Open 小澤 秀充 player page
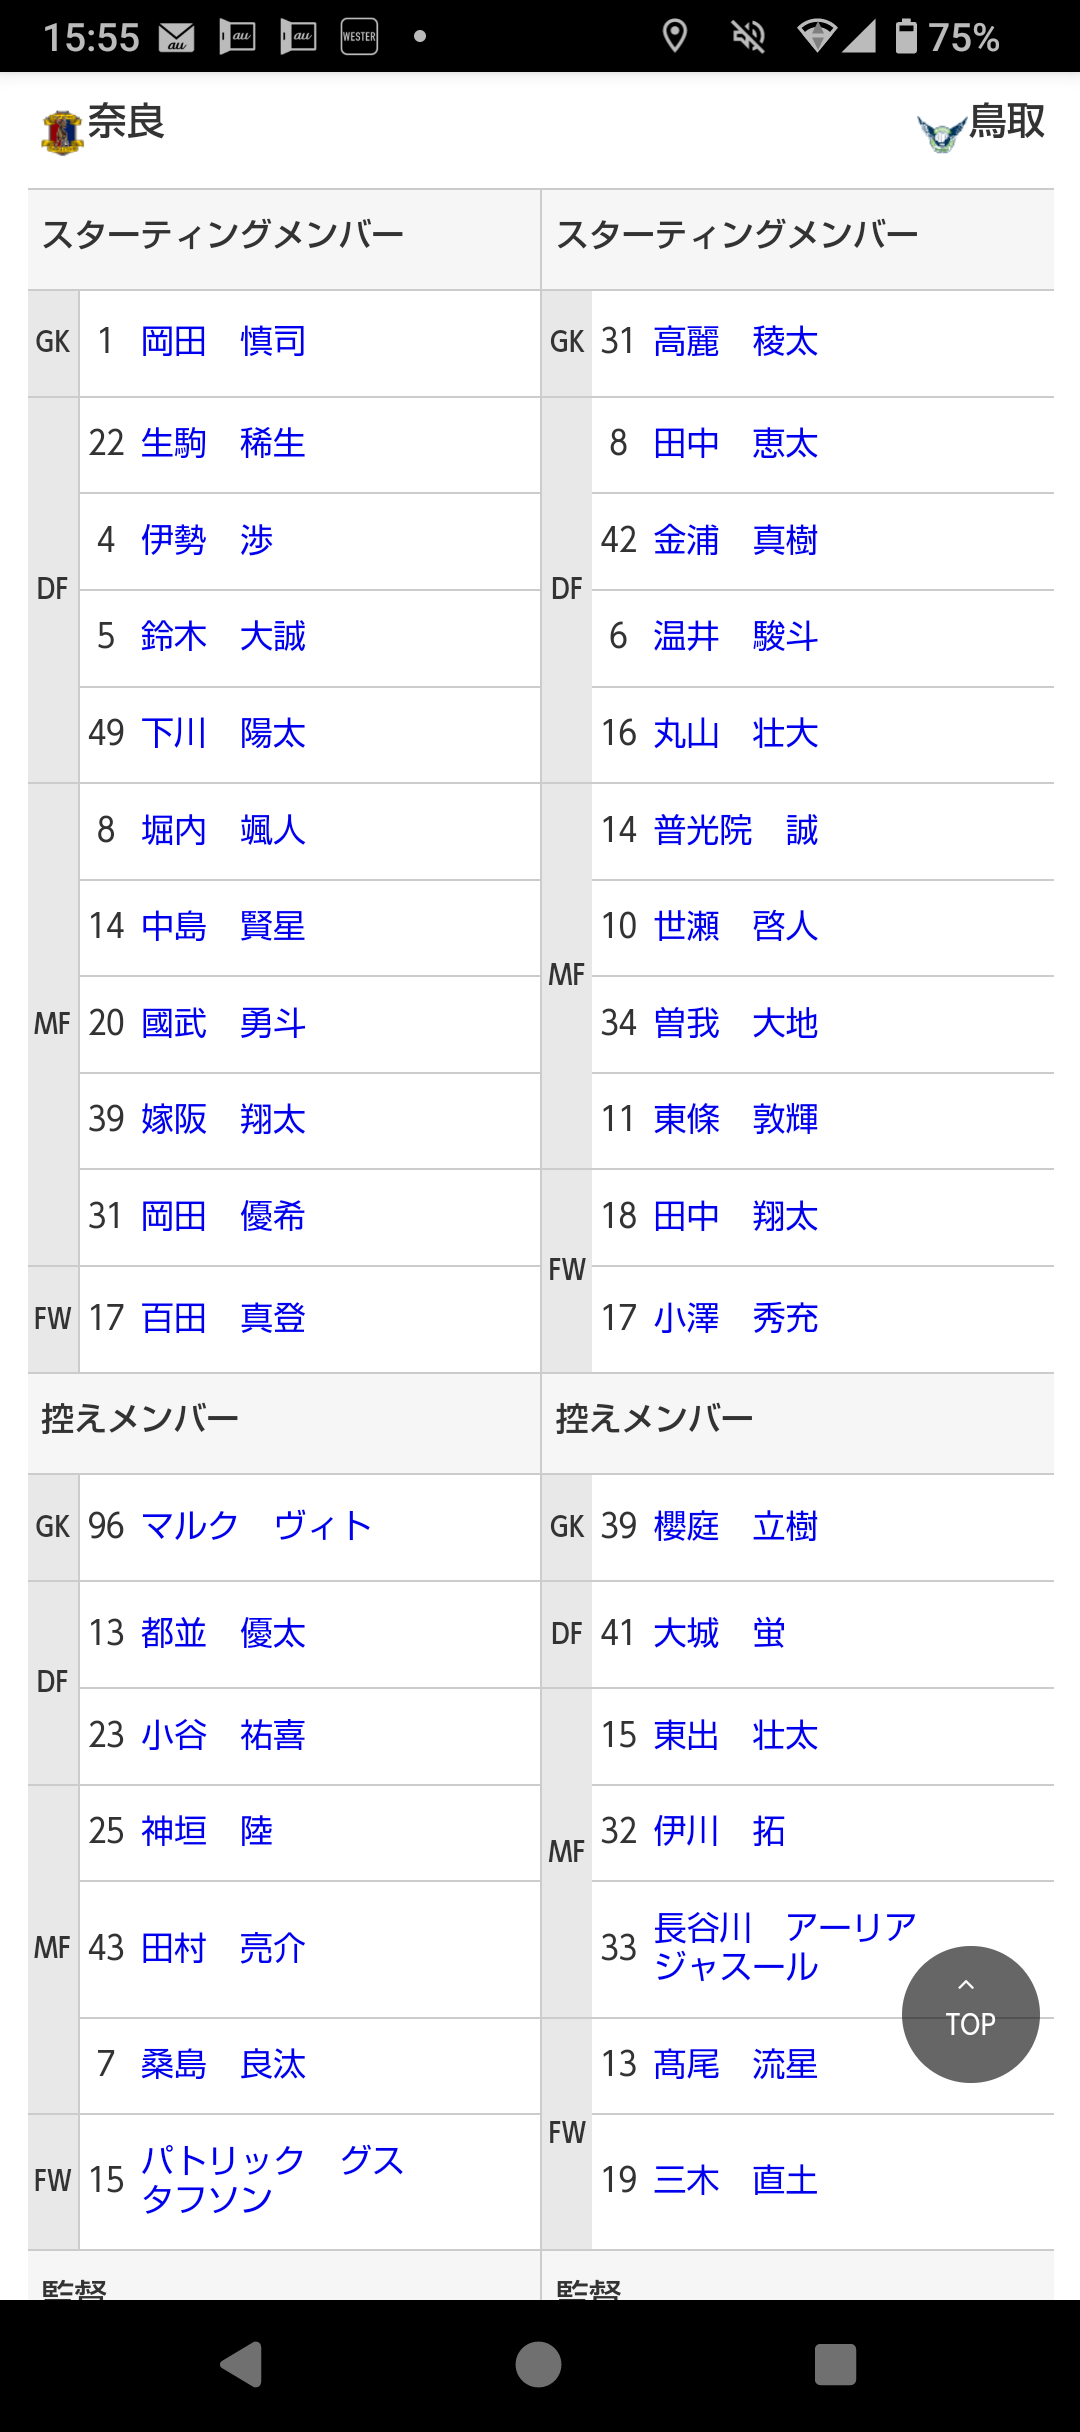 pos(735,1318)
